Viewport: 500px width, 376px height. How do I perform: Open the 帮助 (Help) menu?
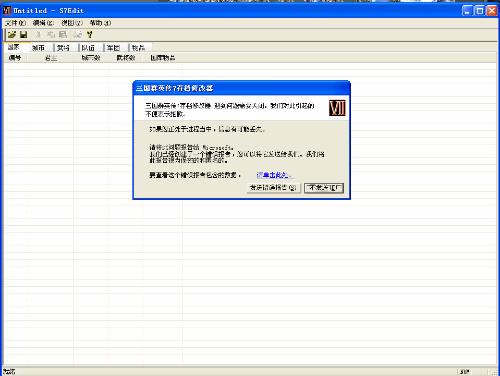[100, 23]
